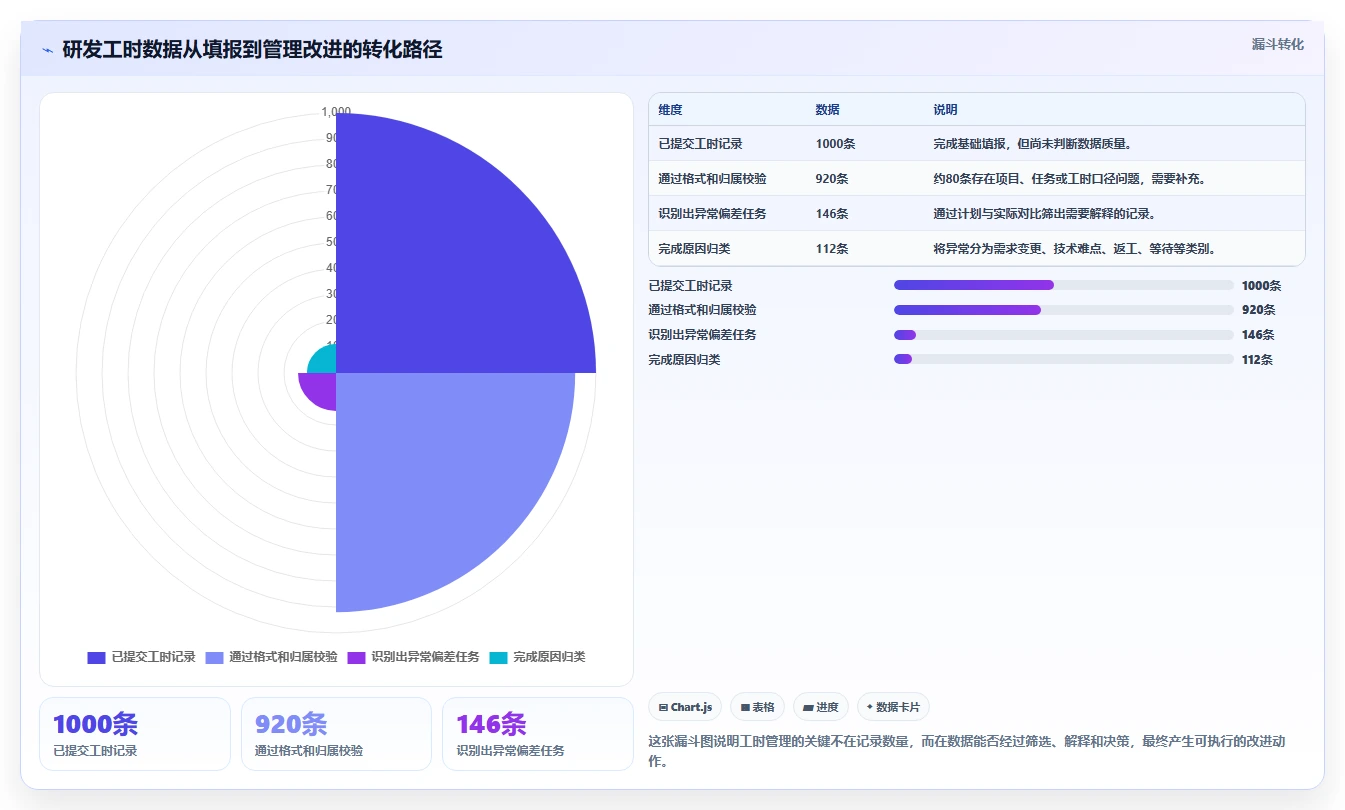Click the 进度 tag chip
Screen dimensions: 1345x810
(821, 707)
